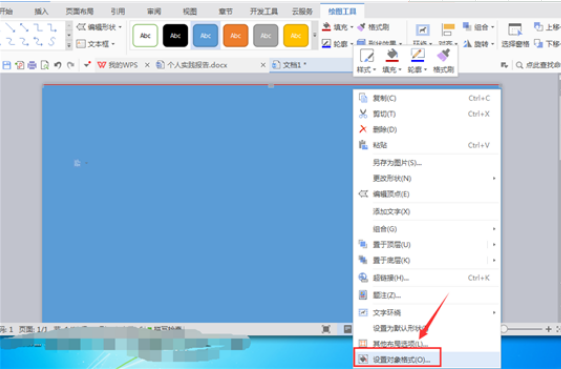Viewport: 561px width, 369px height.
Task: Click the Undo arrow icon
Action: click(58, 65)
